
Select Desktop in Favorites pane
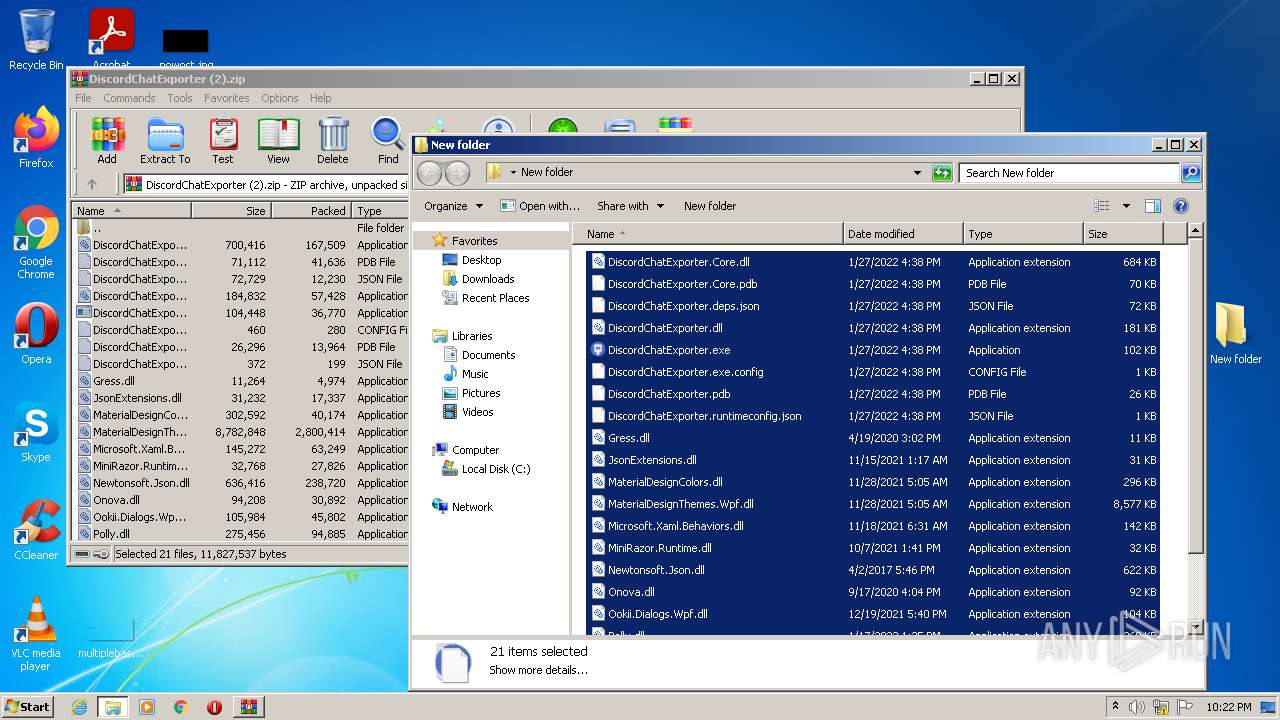tap(481, 260)
